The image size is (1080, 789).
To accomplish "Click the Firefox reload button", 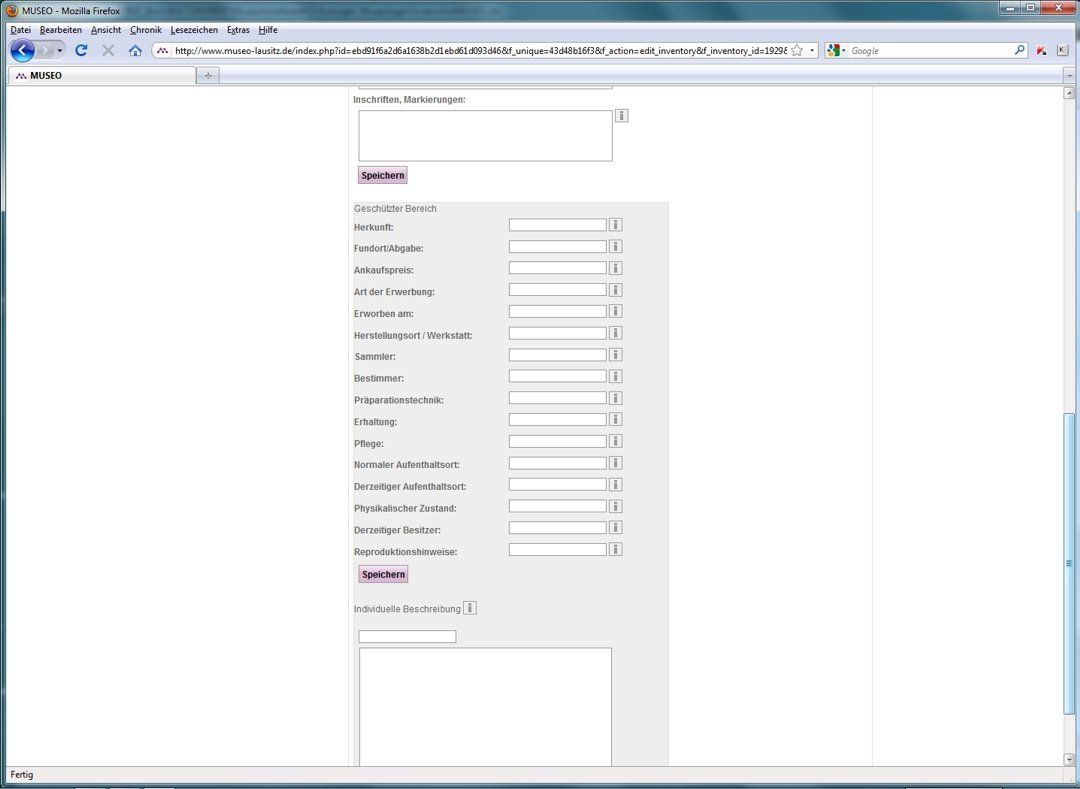I will (x=81, y=50).
